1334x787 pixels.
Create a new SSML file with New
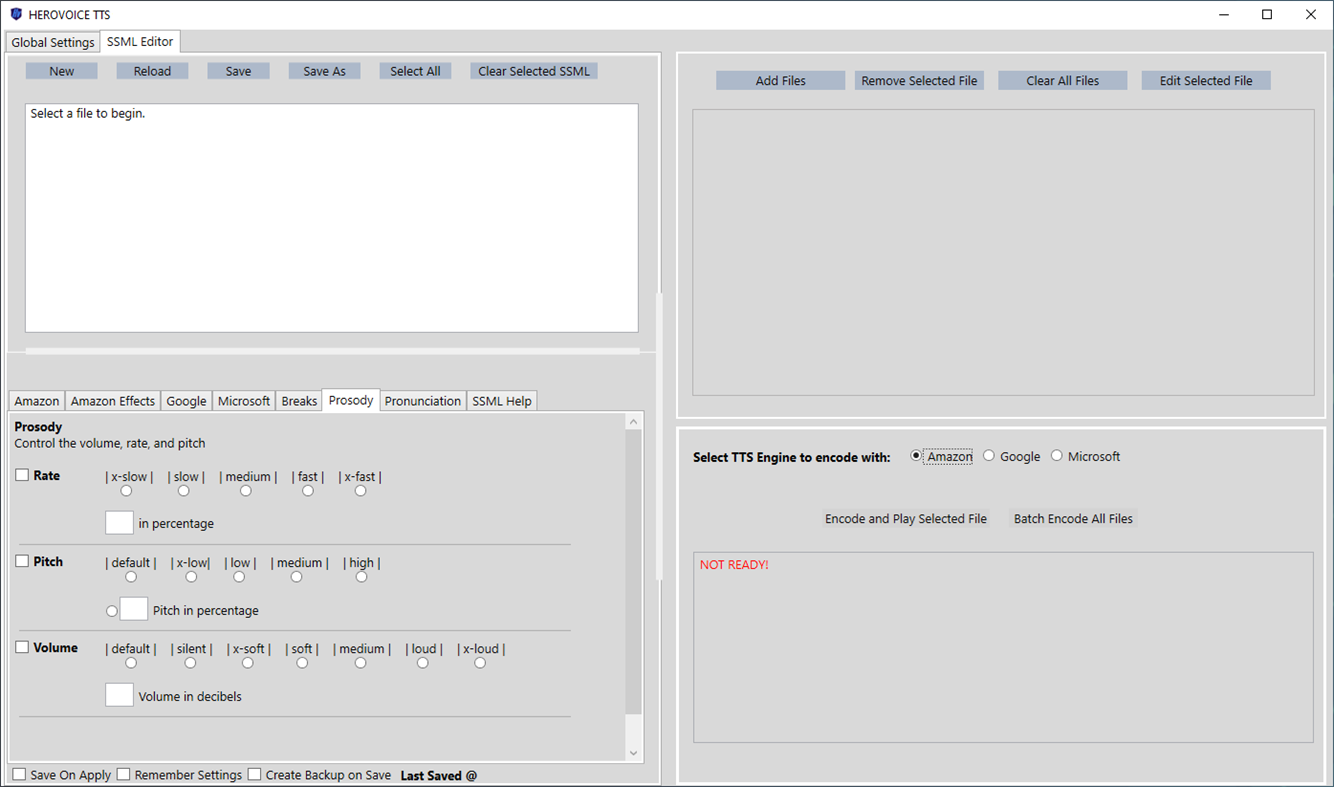pos(61,70)
